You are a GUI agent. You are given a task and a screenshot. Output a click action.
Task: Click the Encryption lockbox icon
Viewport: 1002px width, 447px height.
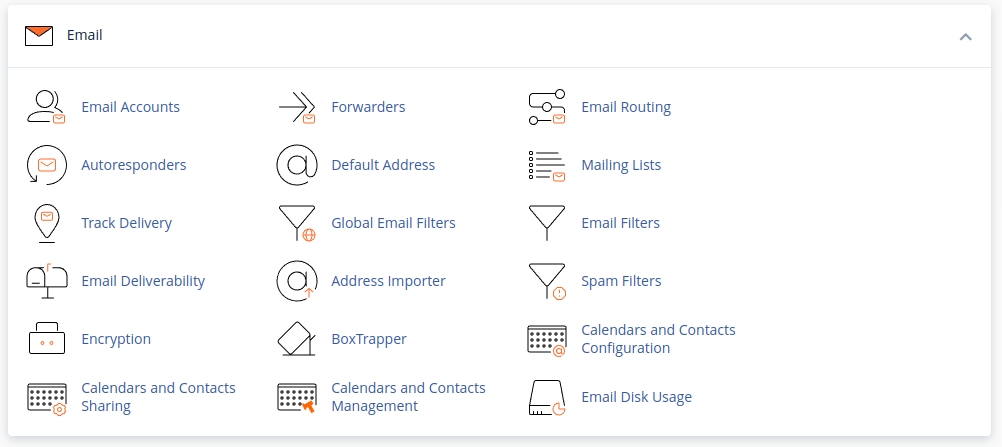(x=46, y=339)
